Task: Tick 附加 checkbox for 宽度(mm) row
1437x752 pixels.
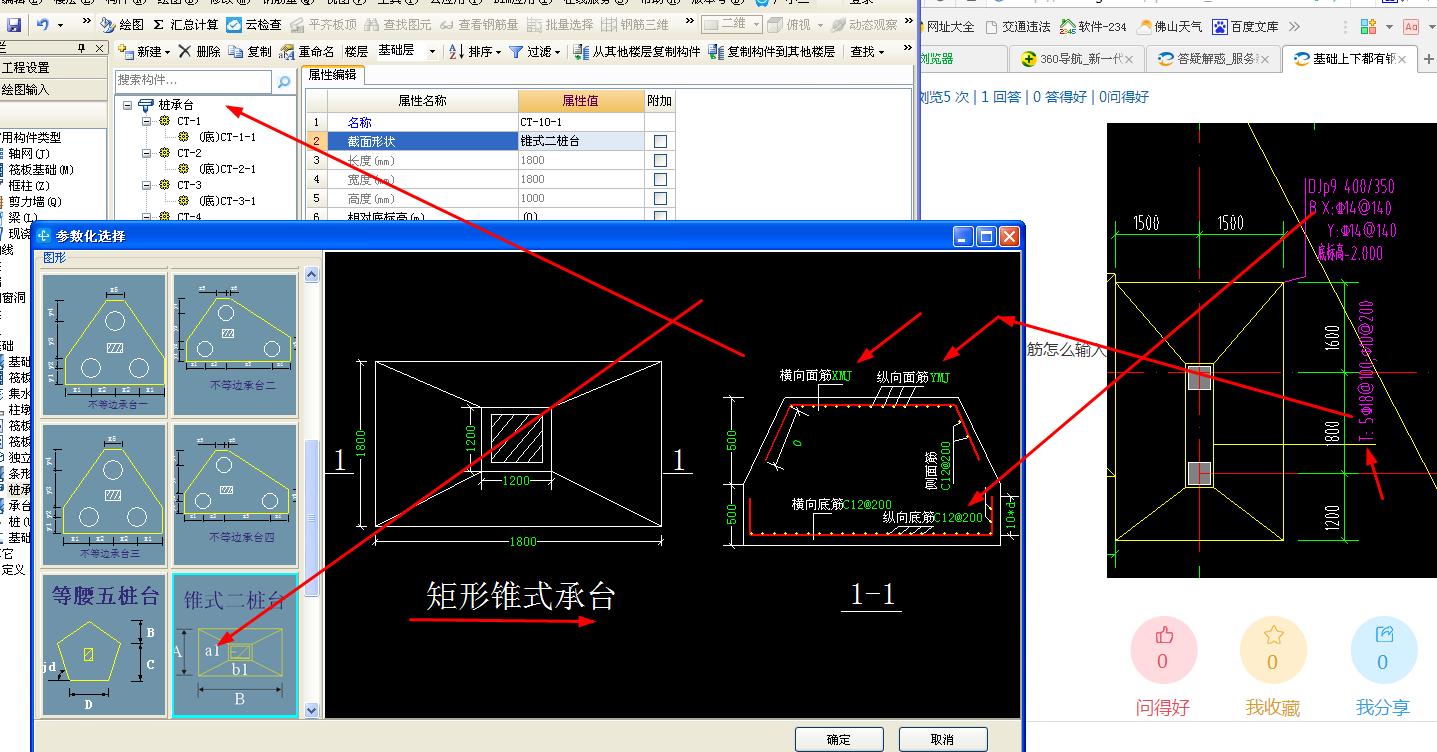Action: [659, 179]
